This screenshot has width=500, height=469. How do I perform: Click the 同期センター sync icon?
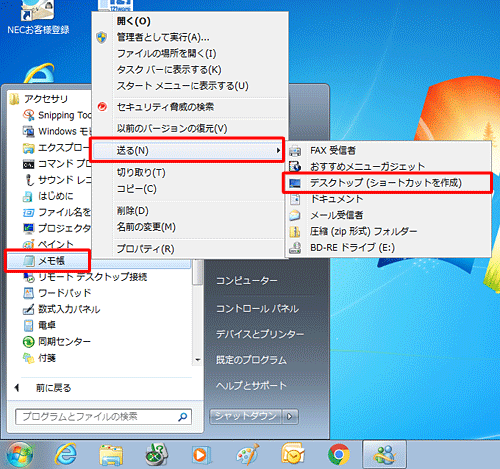click(29, 341)
